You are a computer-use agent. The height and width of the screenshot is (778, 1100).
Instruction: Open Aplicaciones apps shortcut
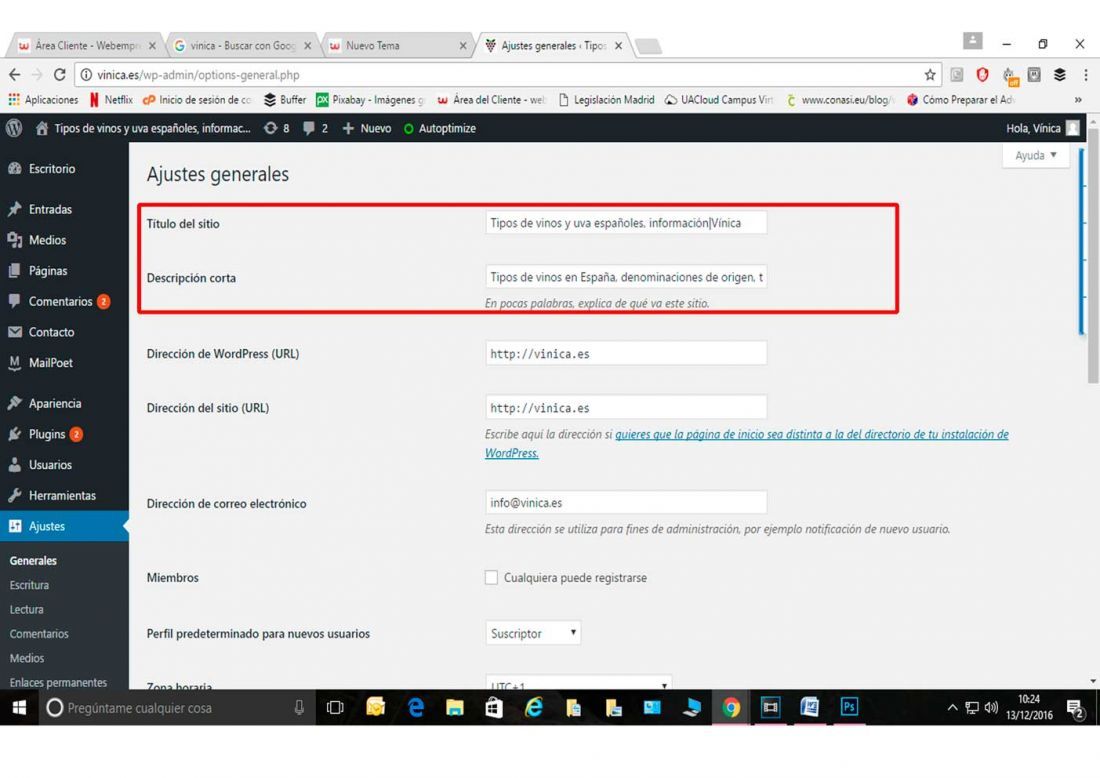[x=43, y=100]
